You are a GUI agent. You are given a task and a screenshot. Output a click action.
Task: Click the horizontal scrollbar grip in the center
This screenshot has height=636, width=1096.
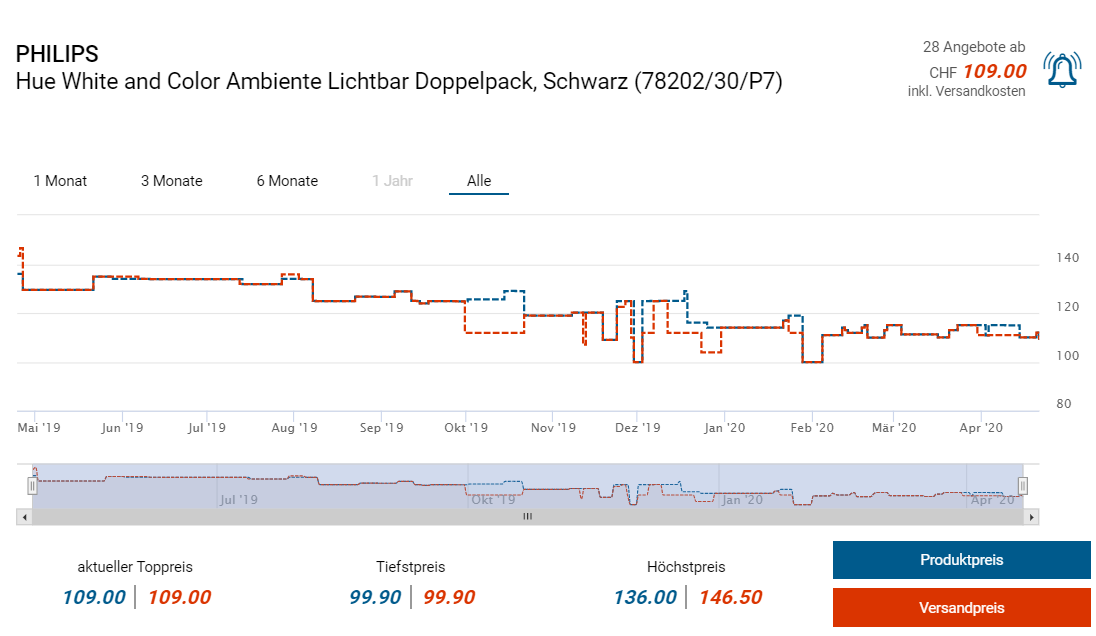click(527, 517)
